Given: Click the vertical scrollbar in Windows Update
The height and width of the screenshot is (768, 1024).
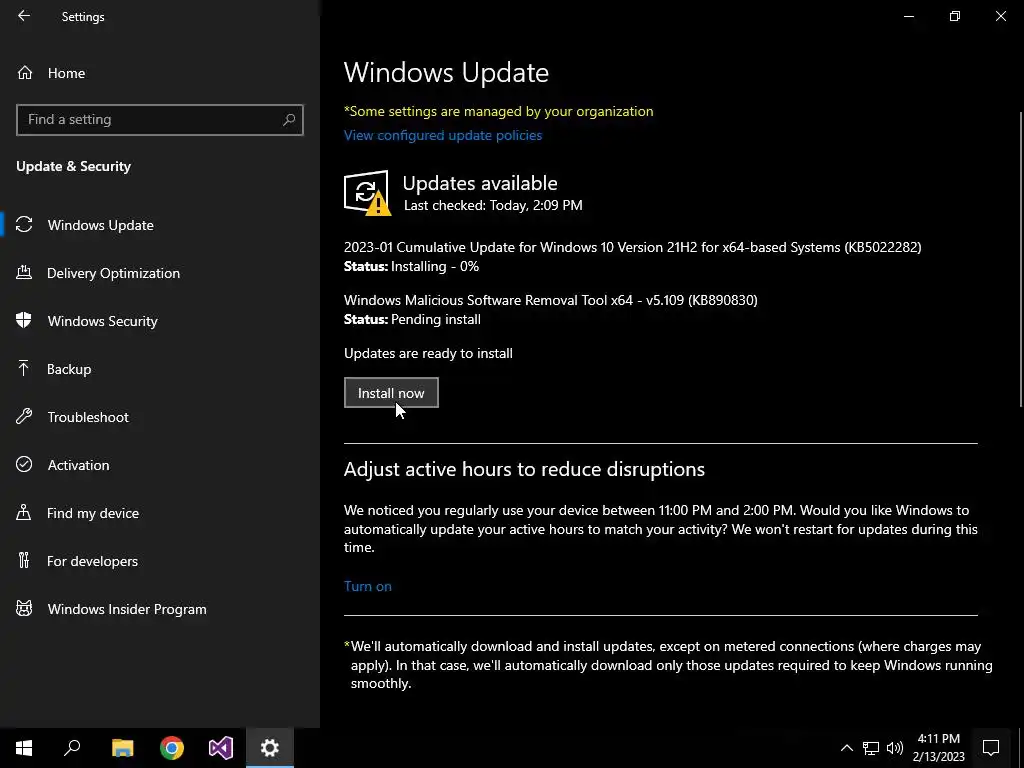Looking at the screenshot, I should click(1021, 261).
